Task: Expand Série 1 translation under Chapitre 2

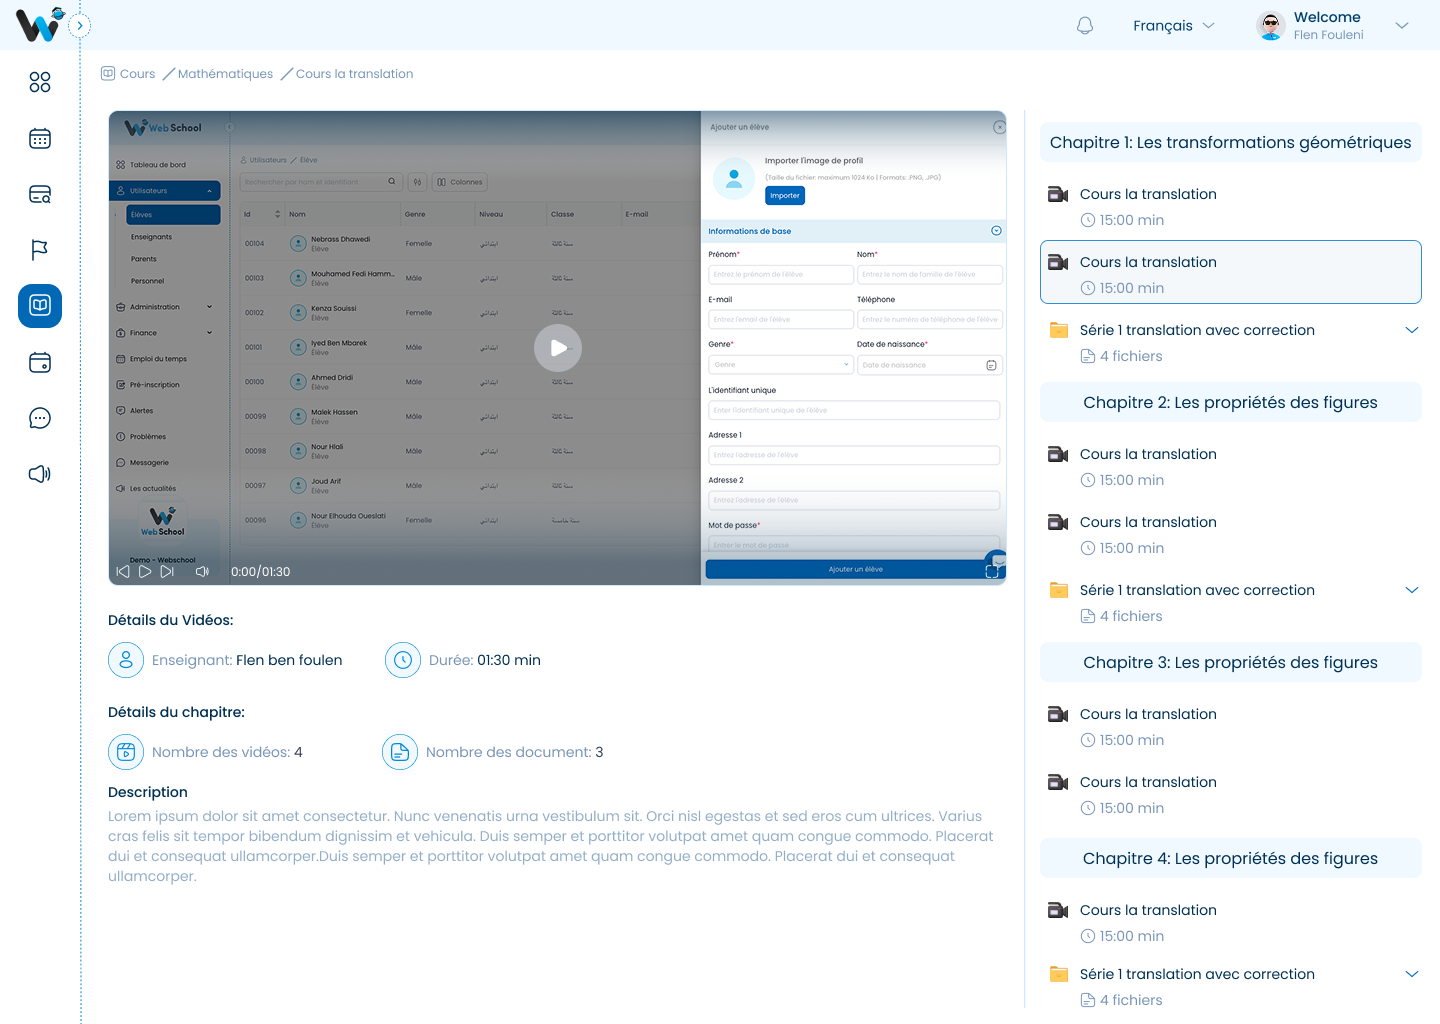Action: point(1412,590)
